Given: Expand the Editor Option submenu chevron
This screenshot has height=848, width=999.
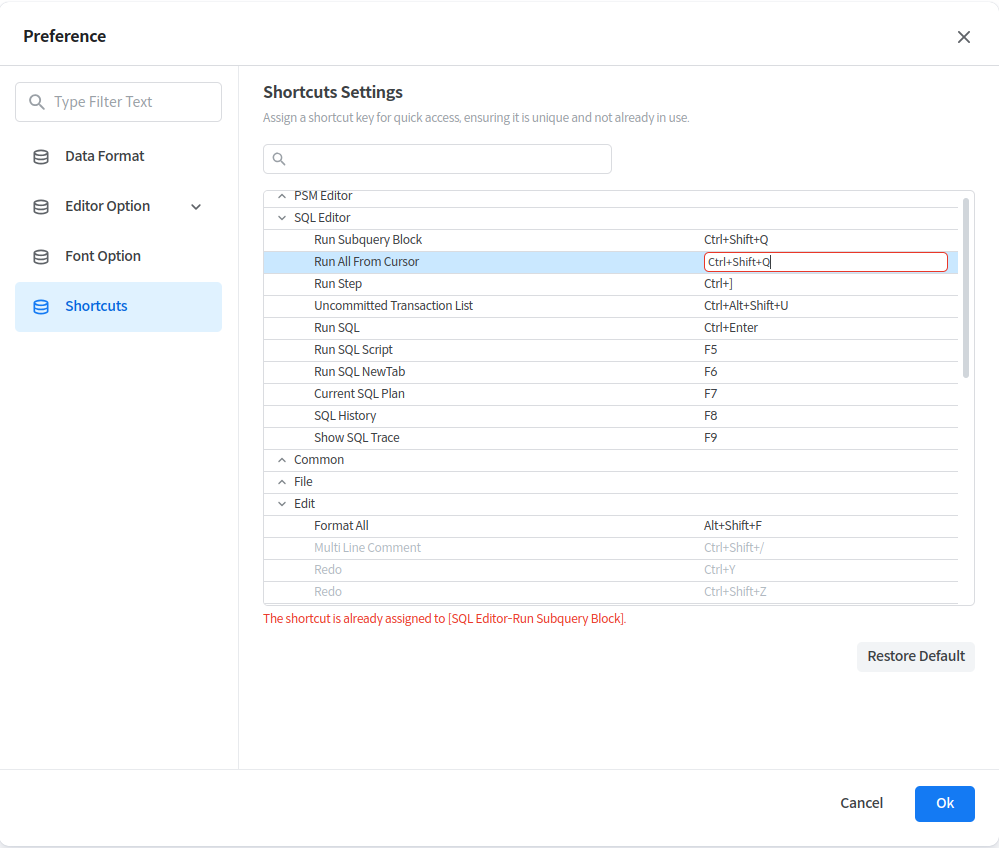Looking at the screenshot, I should pyautogui.click(x=196, y=207).
